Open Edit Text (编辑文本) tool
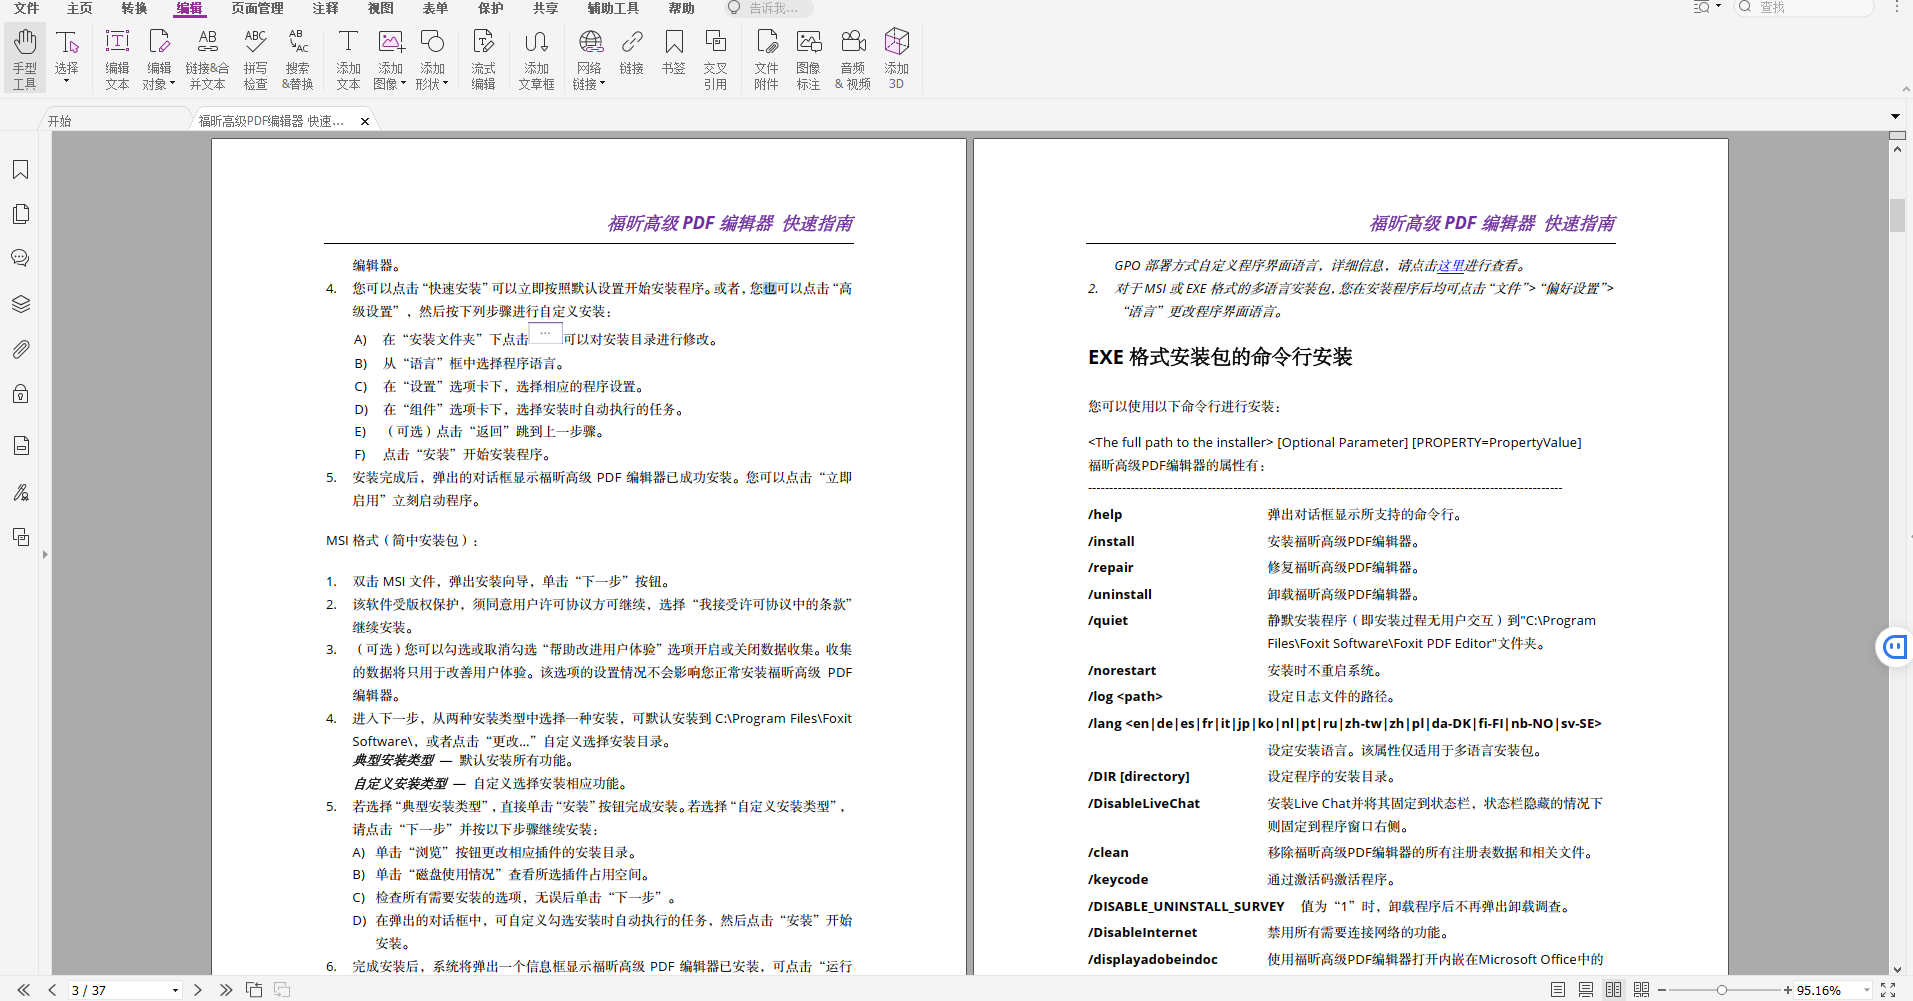This screenshot has width=1913, height=1001. (117, 59)
